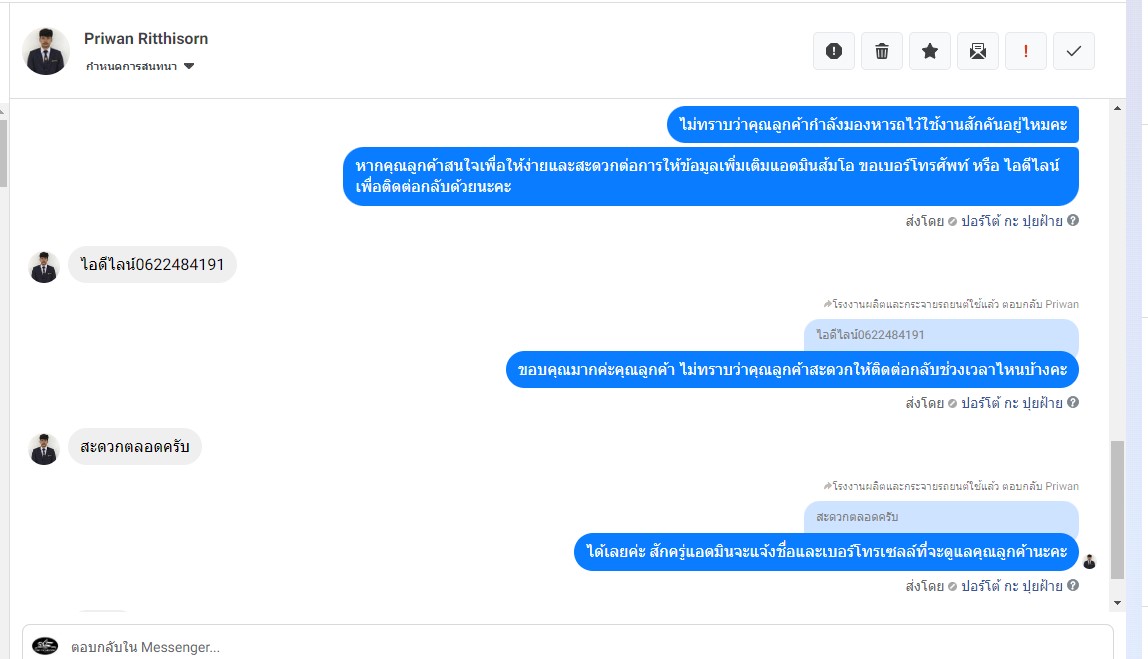Click page avatar icon in reply box
Screen dimensions: 1148x659
tap(45, 646)
